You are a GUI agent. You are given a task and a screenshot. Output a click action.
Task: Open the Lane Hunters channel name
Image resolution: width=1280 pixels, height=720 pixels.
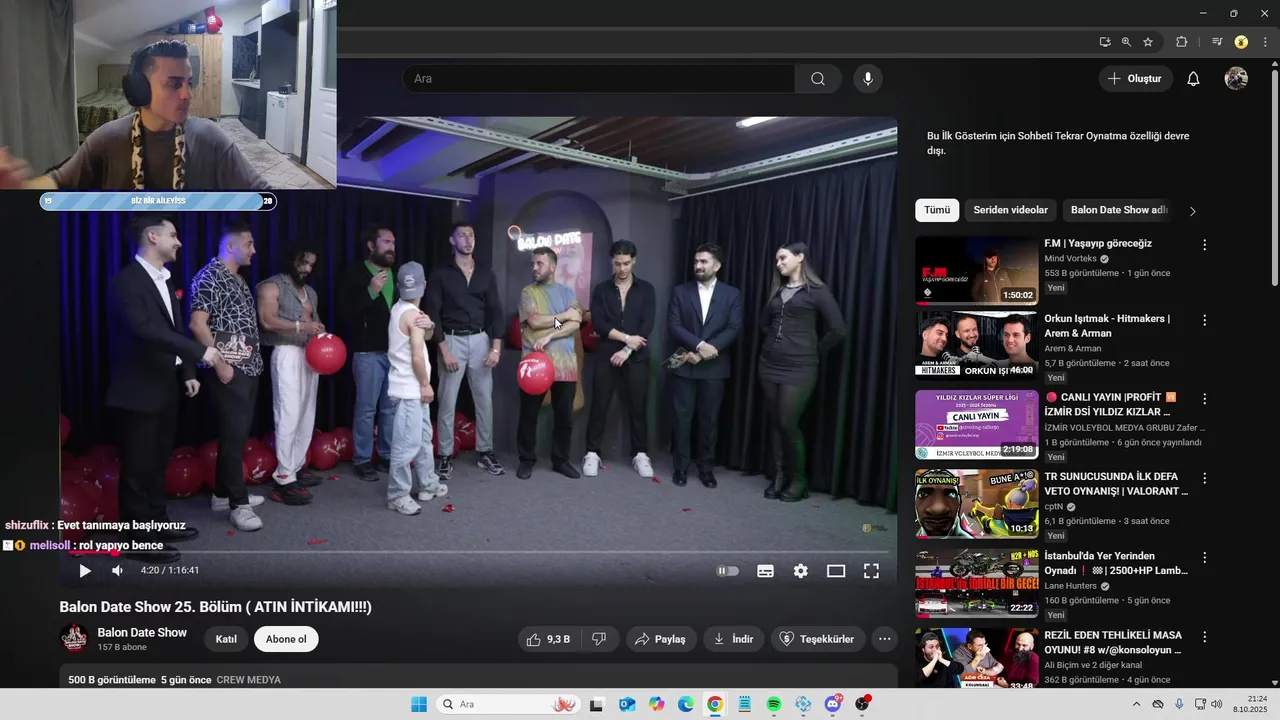coord(1073,586)
